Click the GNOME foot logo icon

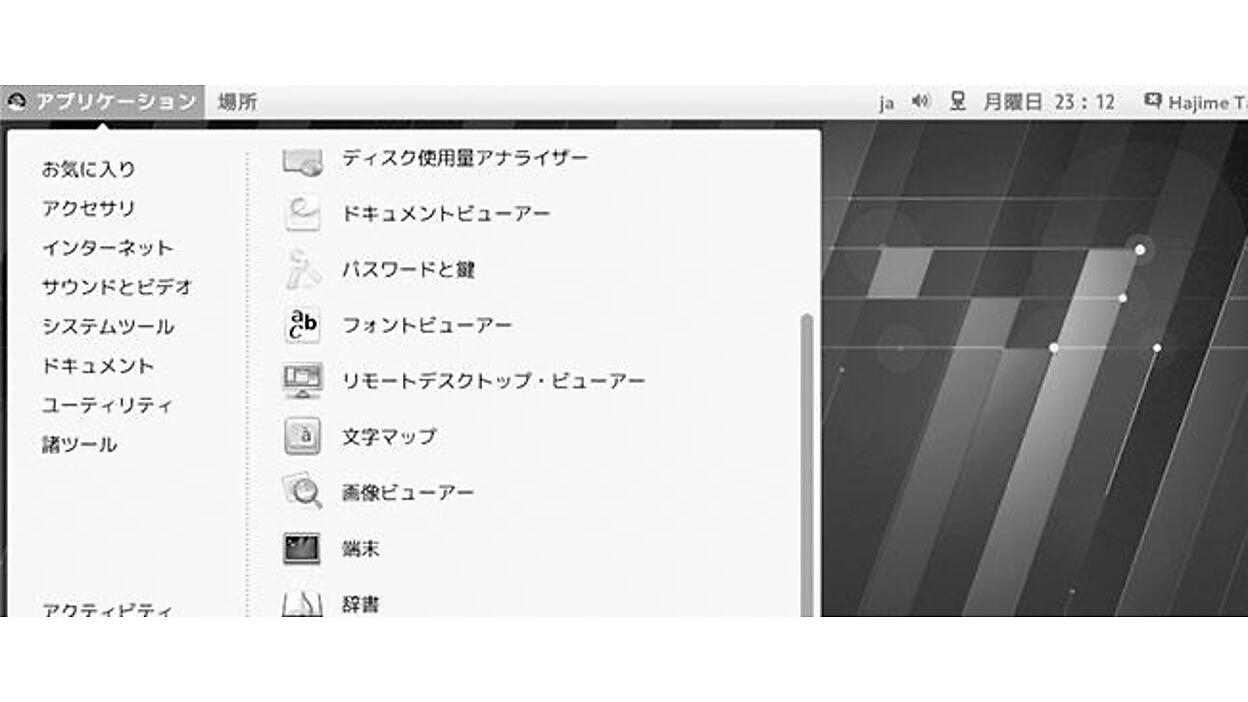[16, 102]
